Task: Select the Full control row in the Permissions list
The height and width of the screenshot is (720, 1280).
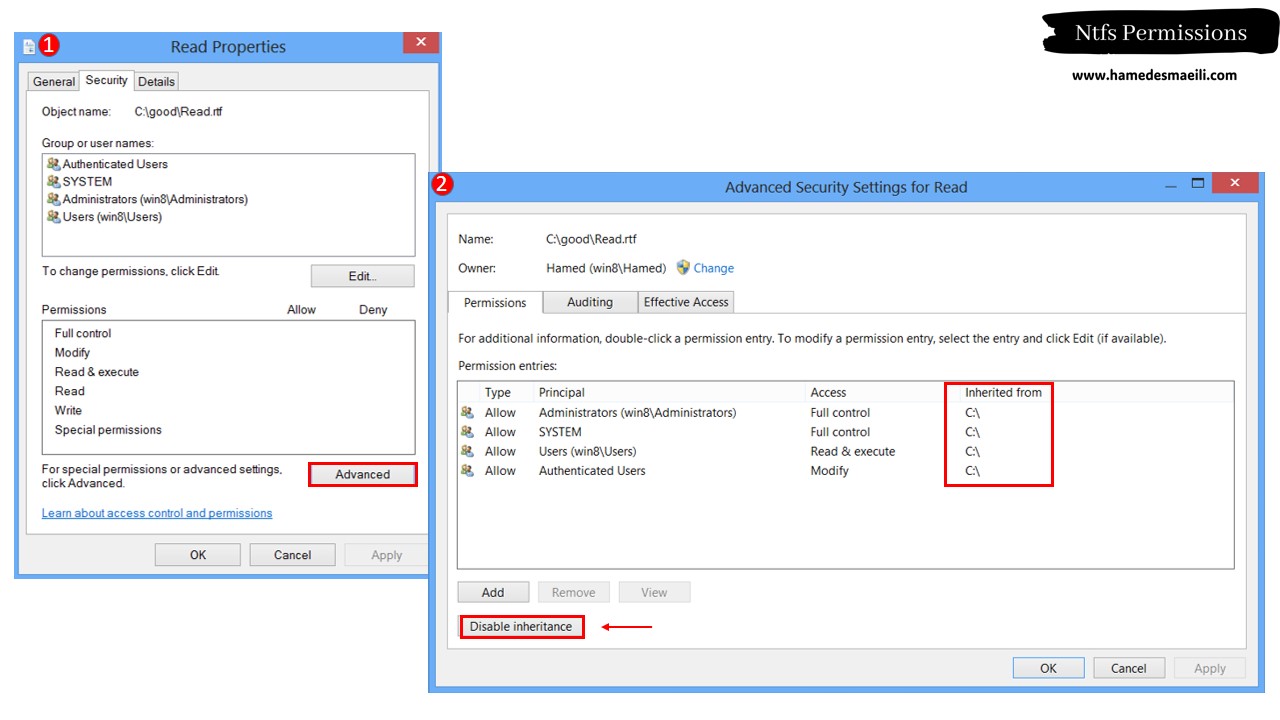Action: [x=229, y=333]
